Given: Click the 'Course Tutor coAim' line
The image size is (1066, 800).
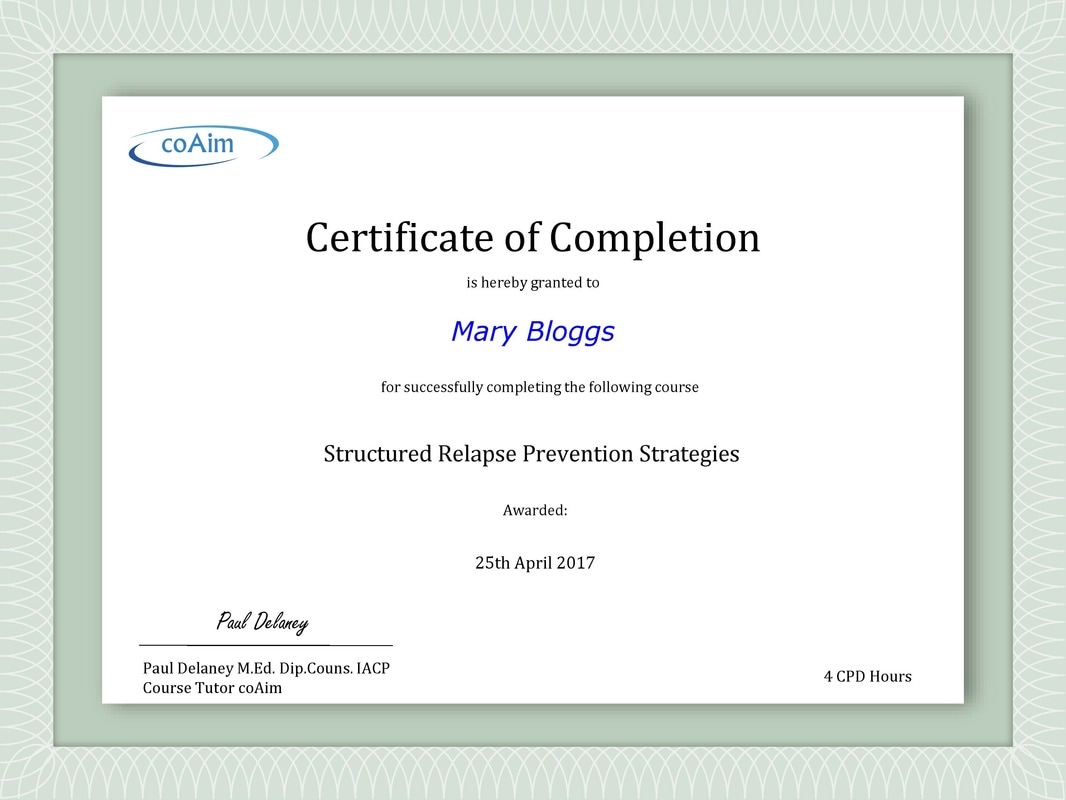Looking at the screenshot, I should coord(212,688).
